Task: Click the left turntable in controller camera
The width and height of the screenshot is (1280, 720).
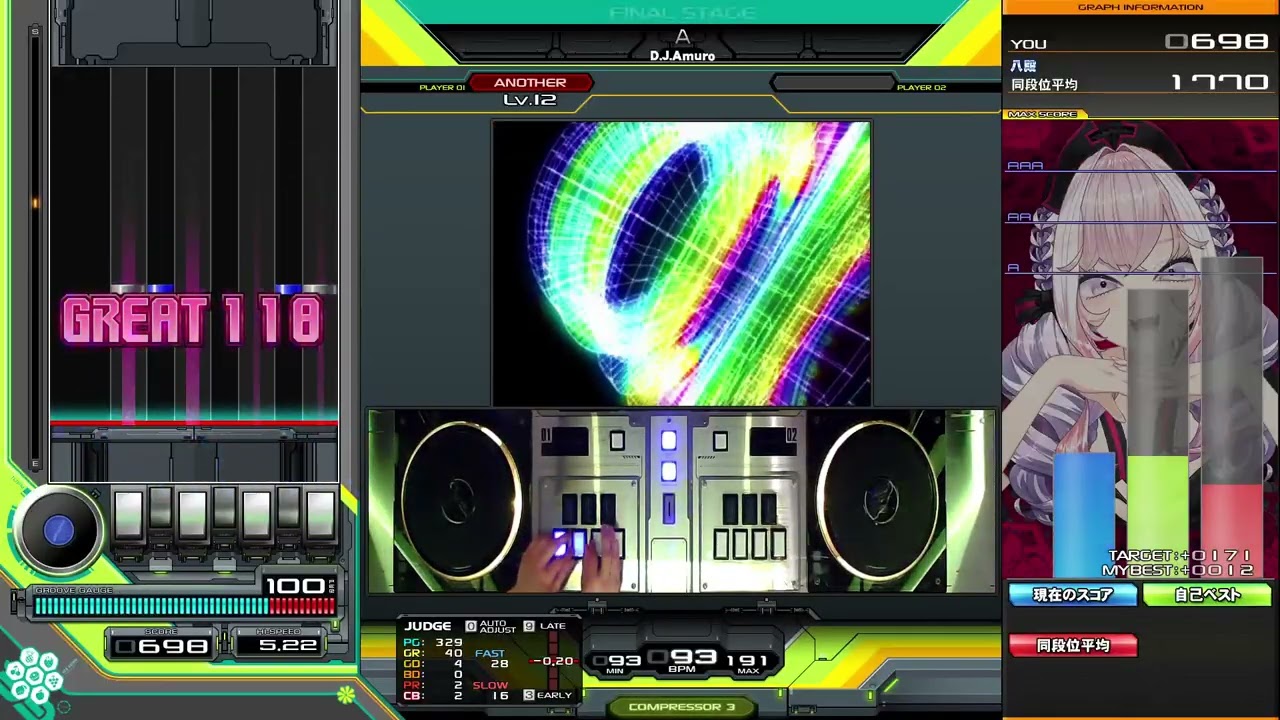Action: point(460,502)
